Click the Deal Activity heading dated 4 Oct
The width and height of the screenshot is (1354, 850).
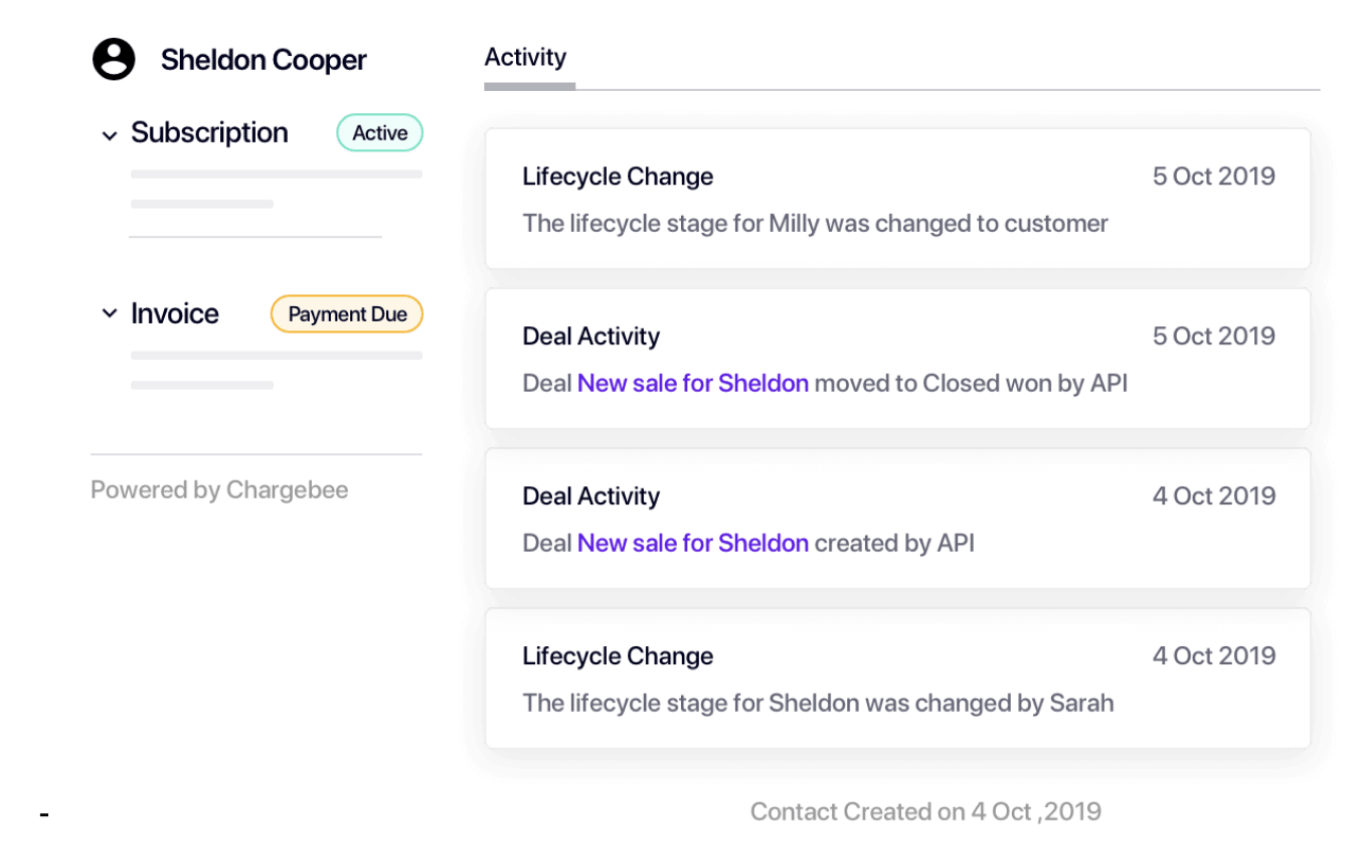coord(590,496)
